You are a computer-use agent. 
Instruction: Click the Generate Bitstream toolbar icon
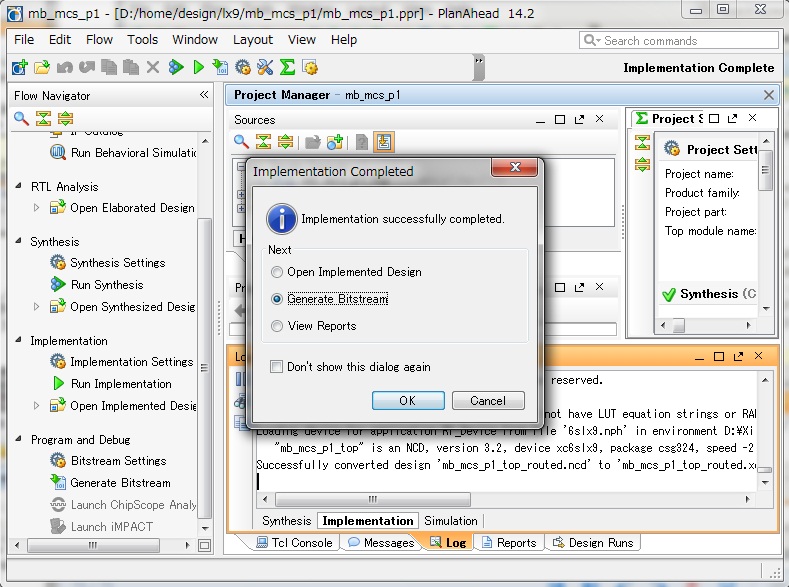[220, 67]
